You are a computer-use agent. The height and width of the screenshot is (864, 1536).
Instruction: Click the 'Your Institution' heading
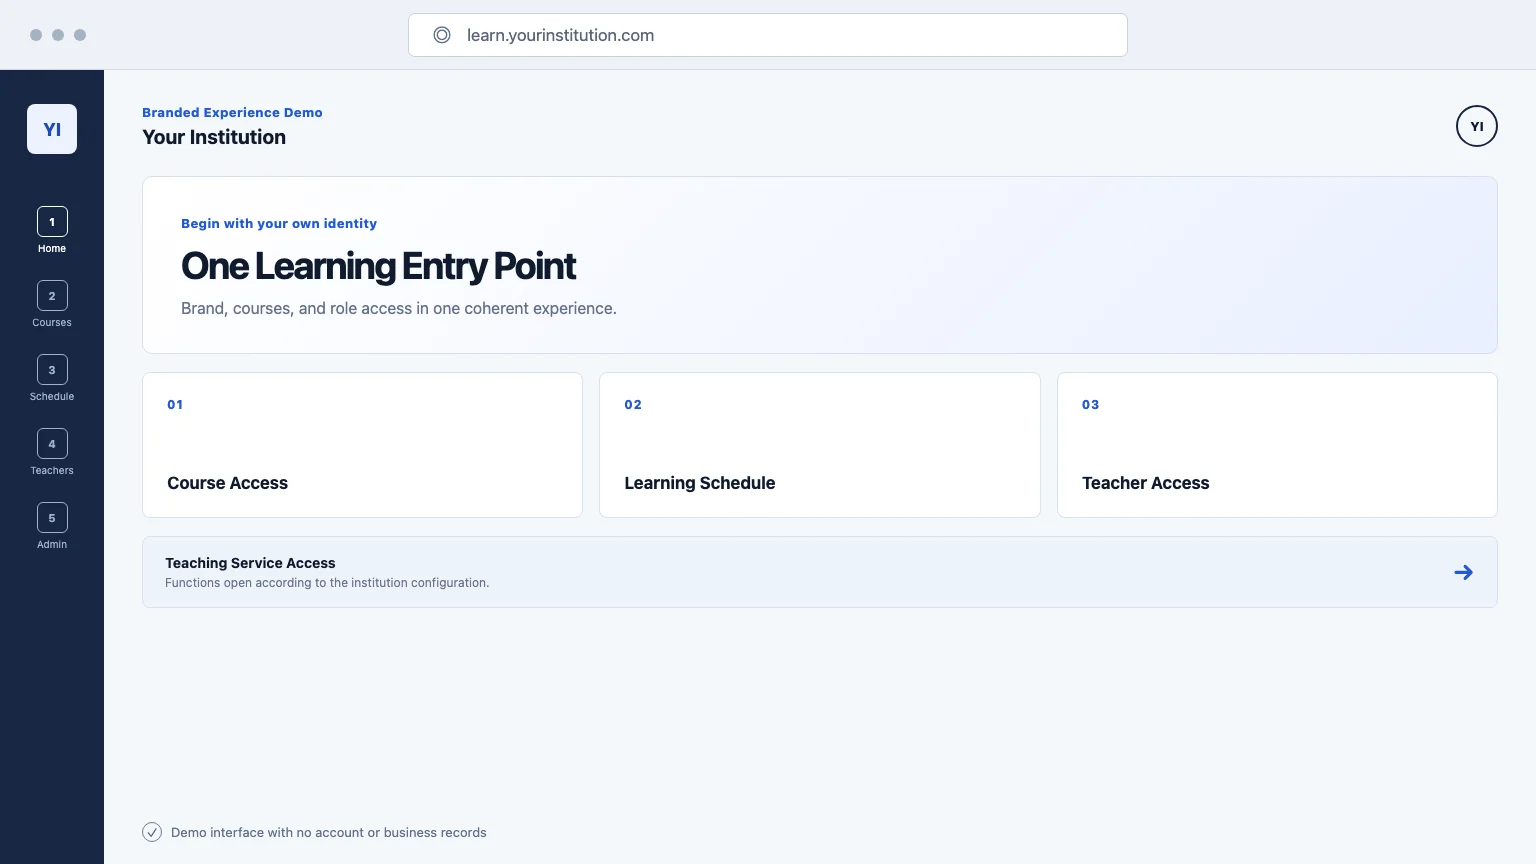[x=214, y=137]
